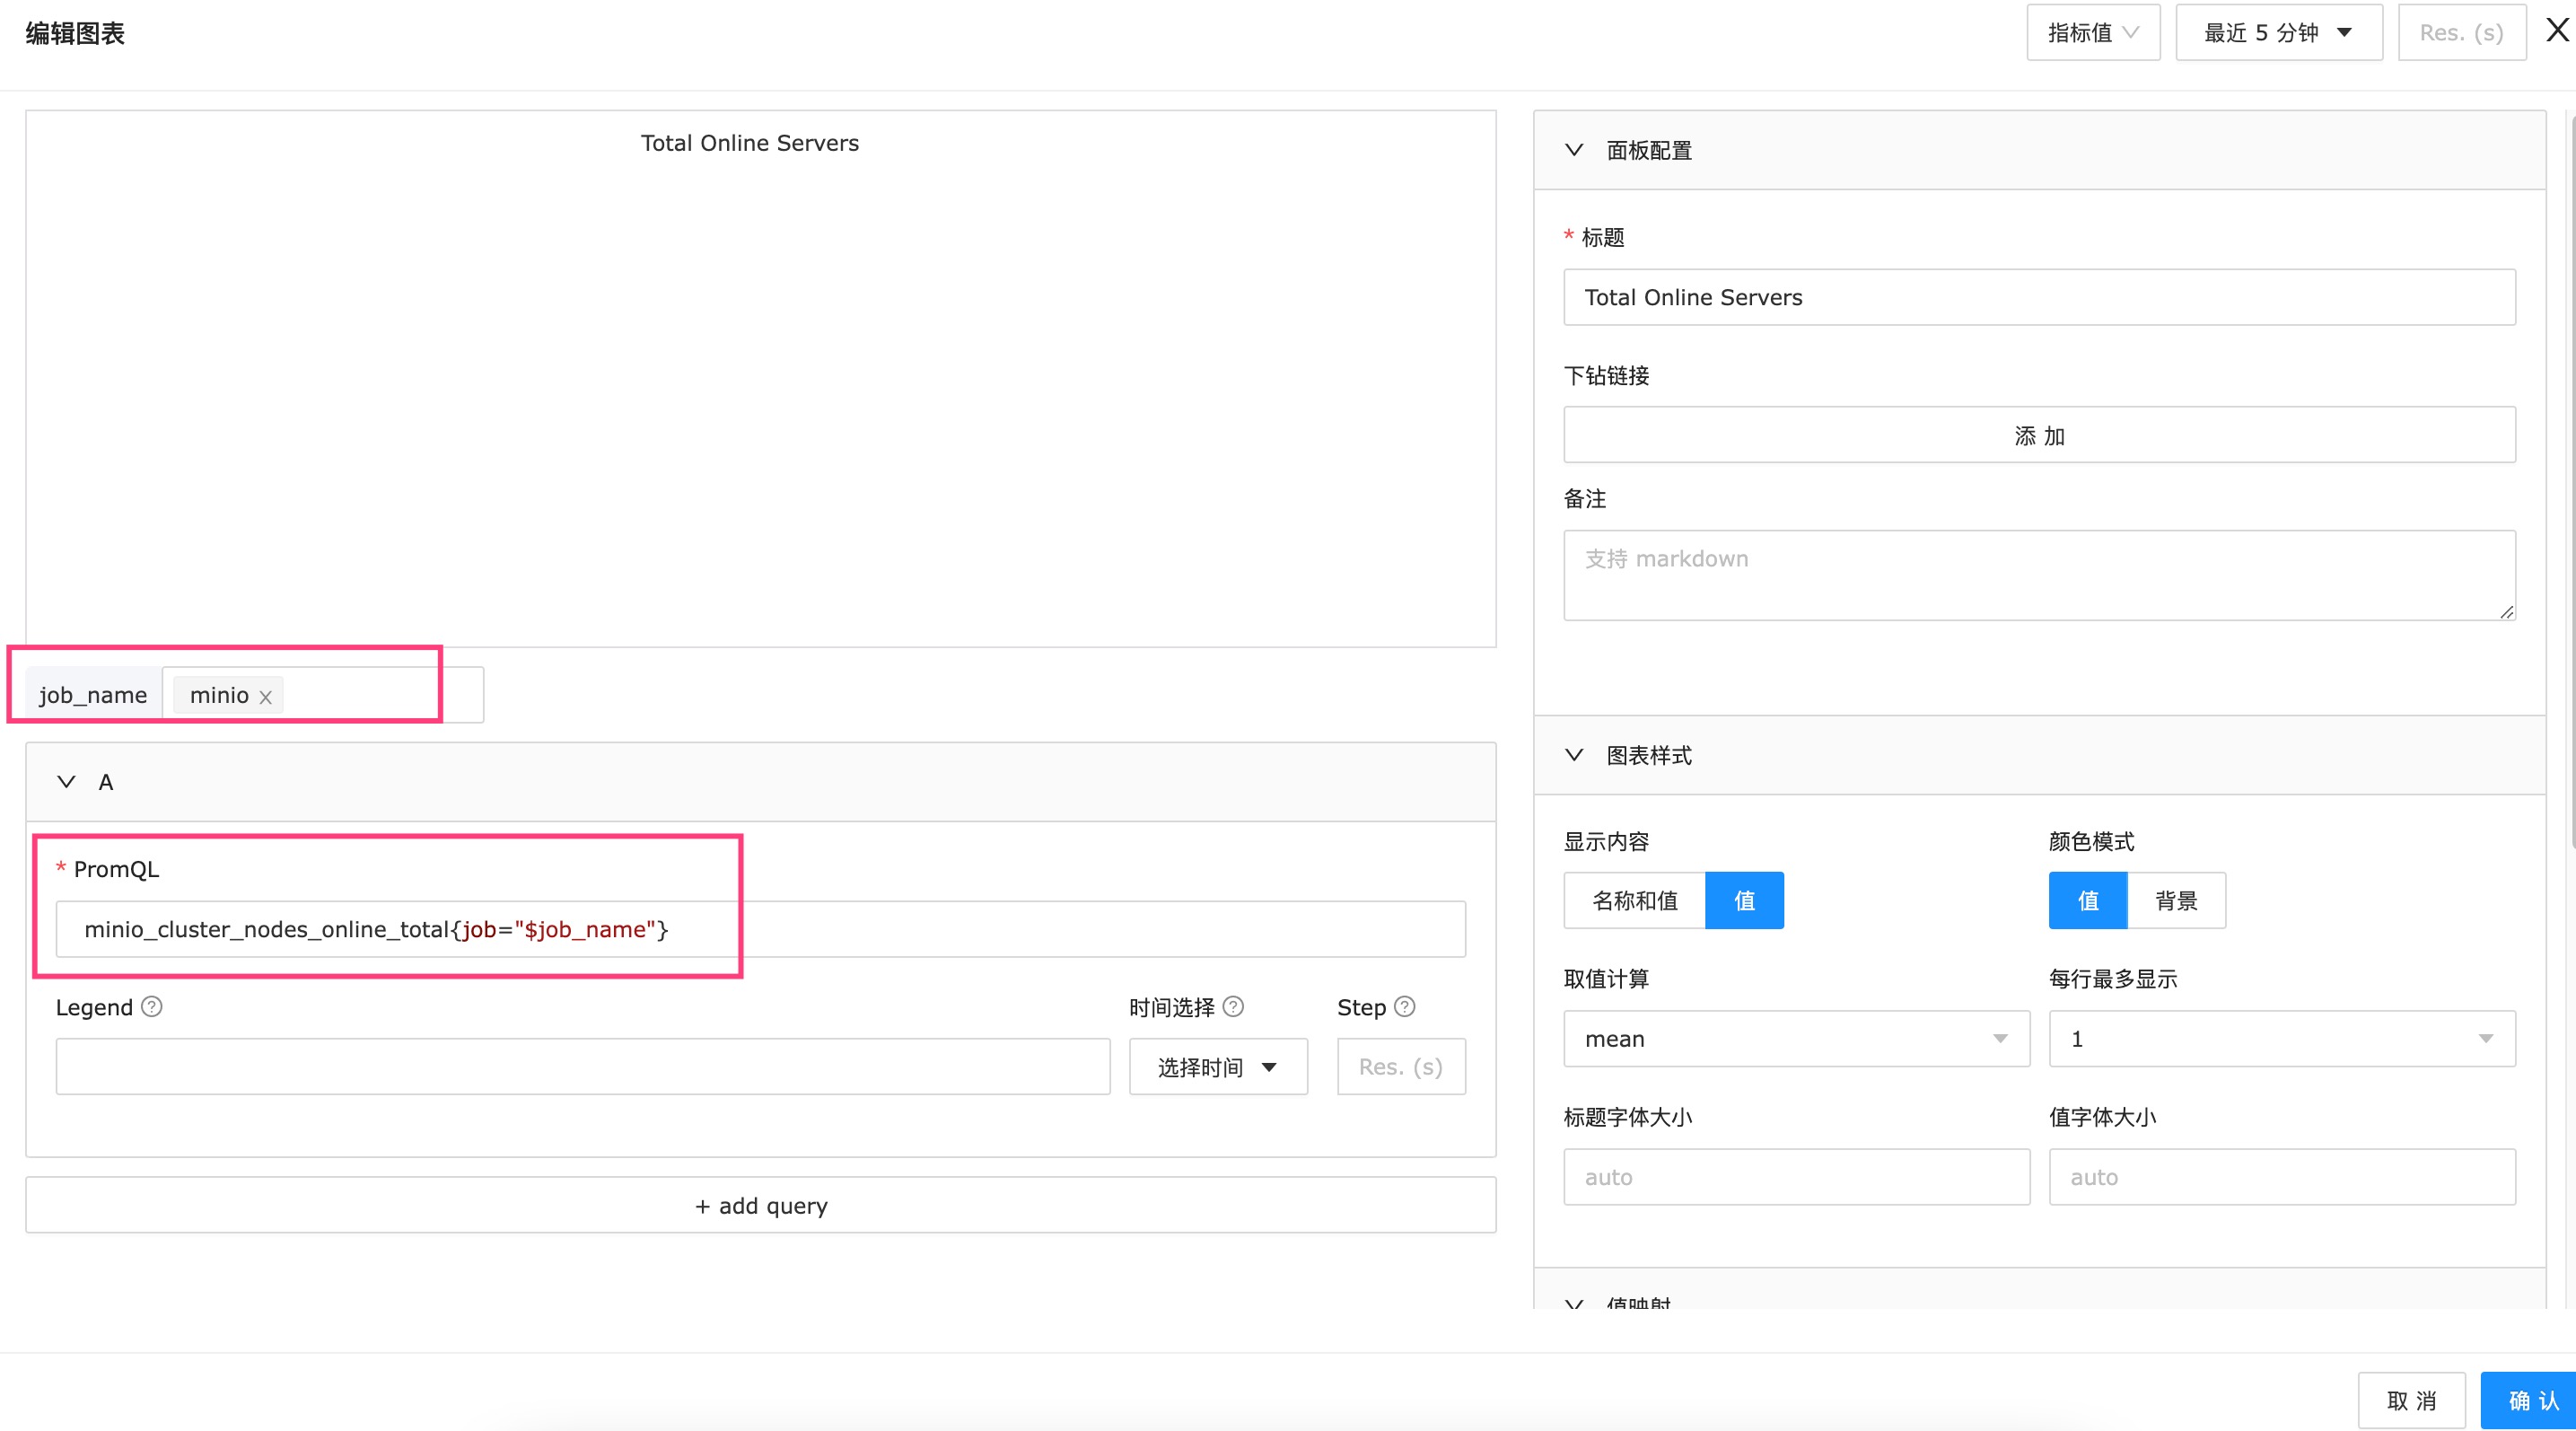Focus the 备注 markdown textarea
Screen dimensions: 2576x1431
coord(2039,575)
